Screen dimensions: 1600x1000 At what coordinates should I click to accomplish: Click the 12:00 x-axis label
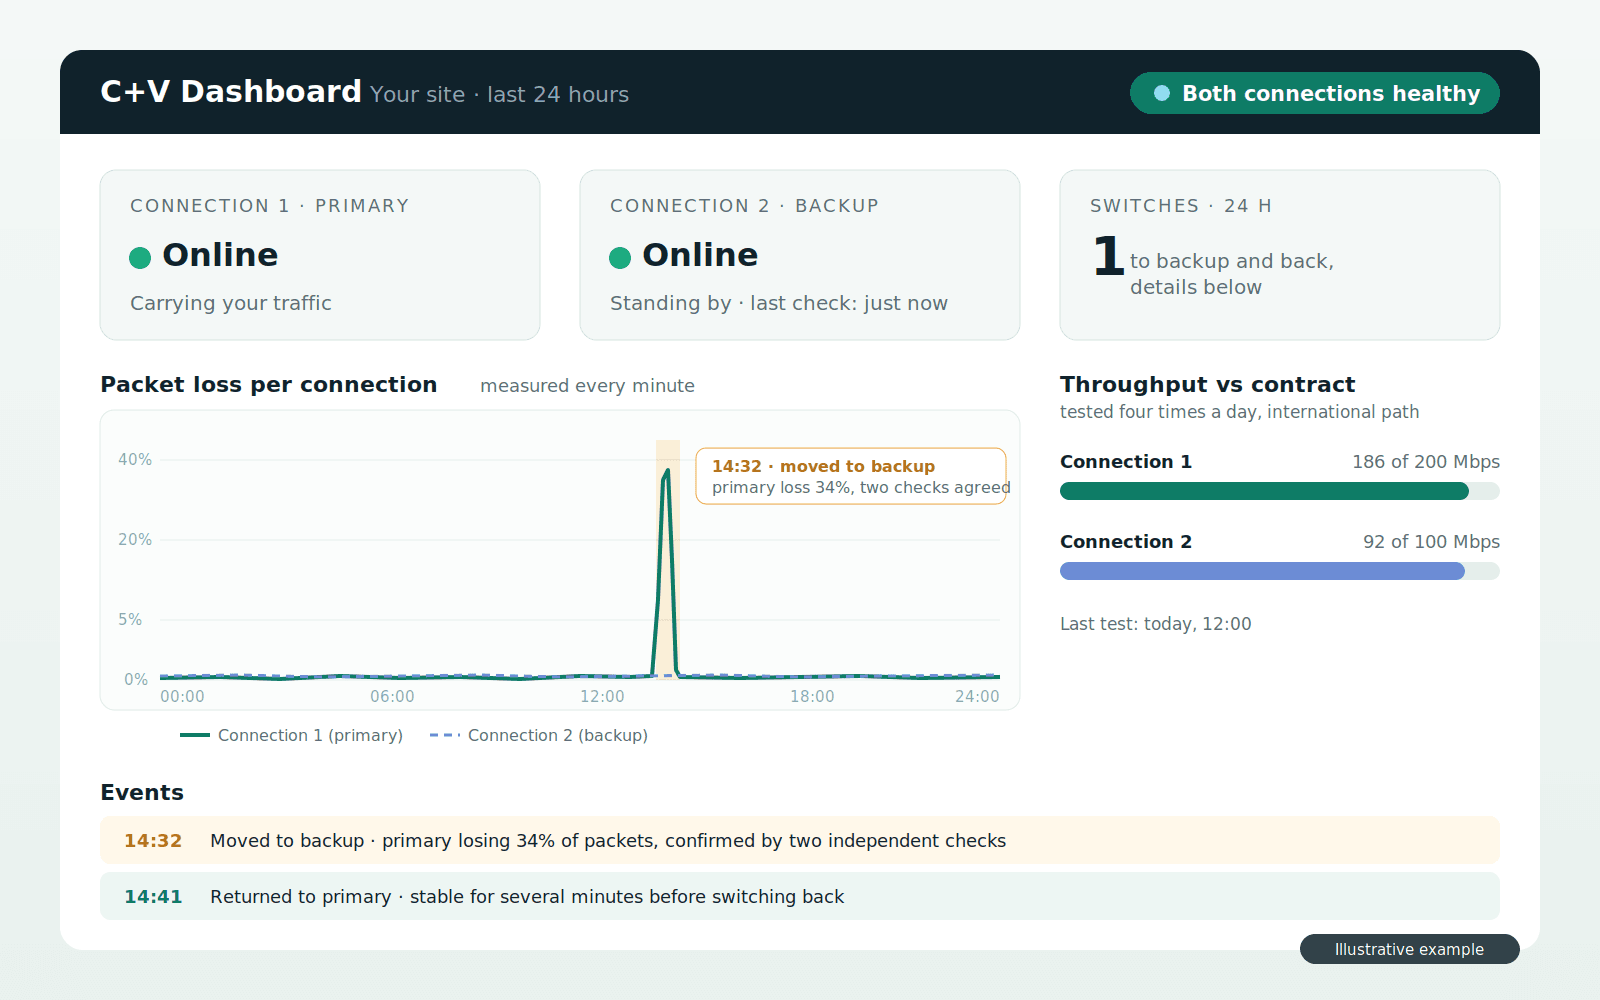[602, 697]
